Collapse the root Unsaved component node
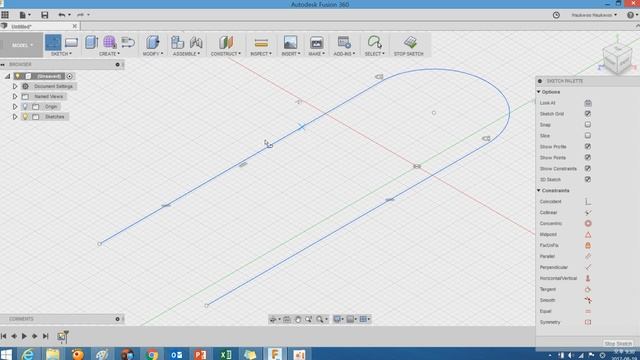The image size is (640, 360). 7,76
